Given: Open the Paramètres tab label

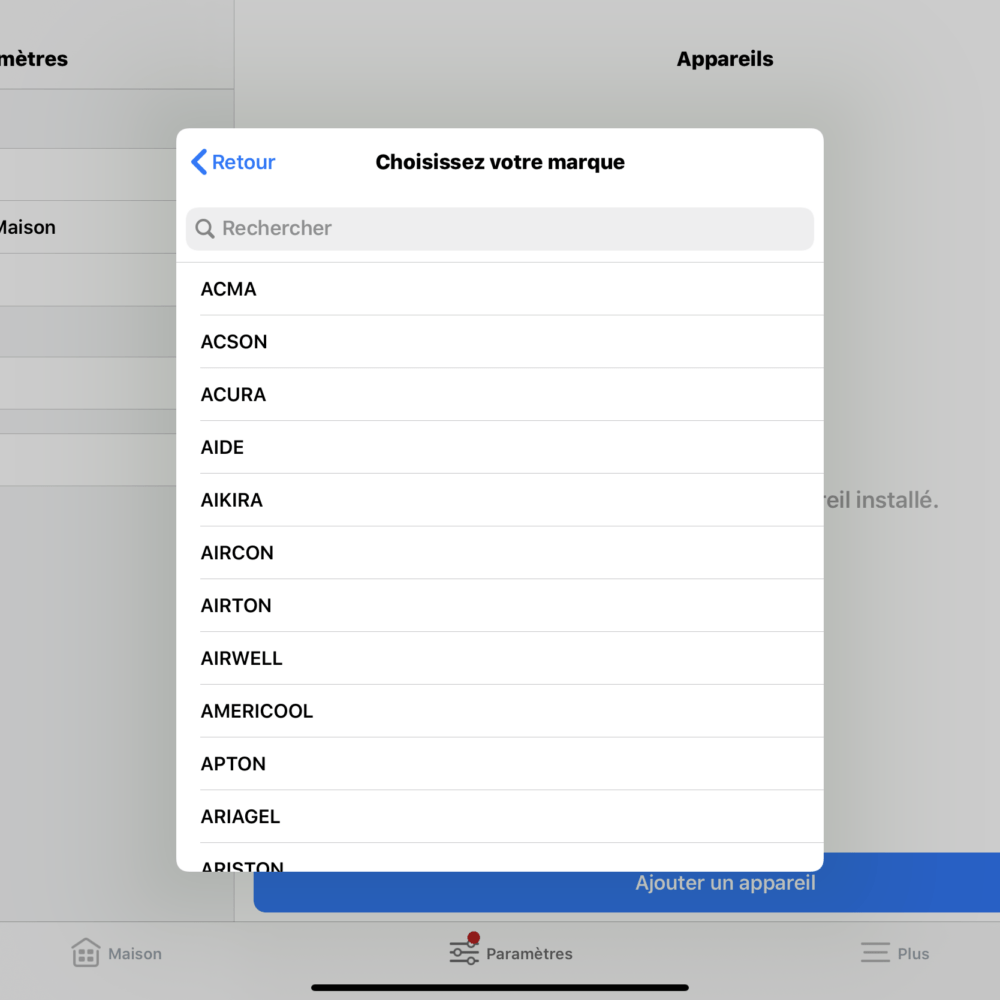Looking at the screenshot, I should [x=529, y=953].
